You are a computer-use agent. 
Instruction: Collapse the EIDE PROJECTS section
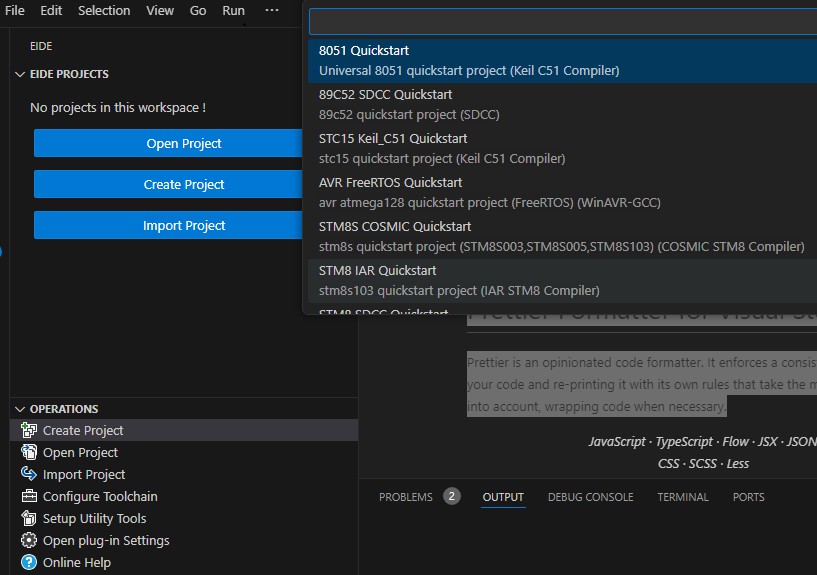[x=20, y=74]
